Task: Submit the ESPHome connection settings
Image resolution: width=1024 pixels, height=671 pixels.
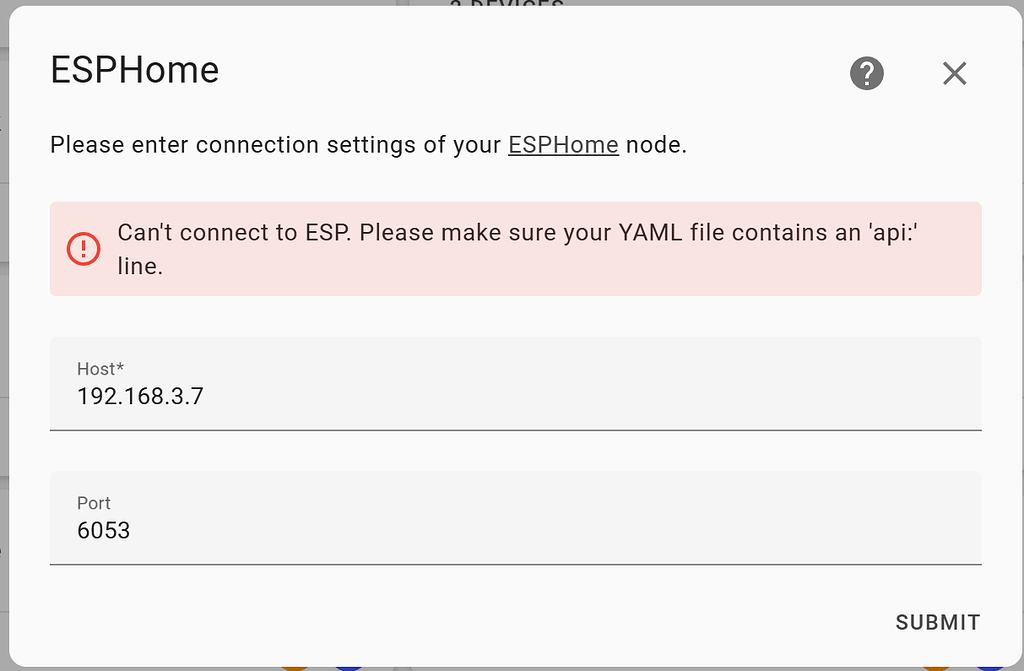Action: [937, 621]
